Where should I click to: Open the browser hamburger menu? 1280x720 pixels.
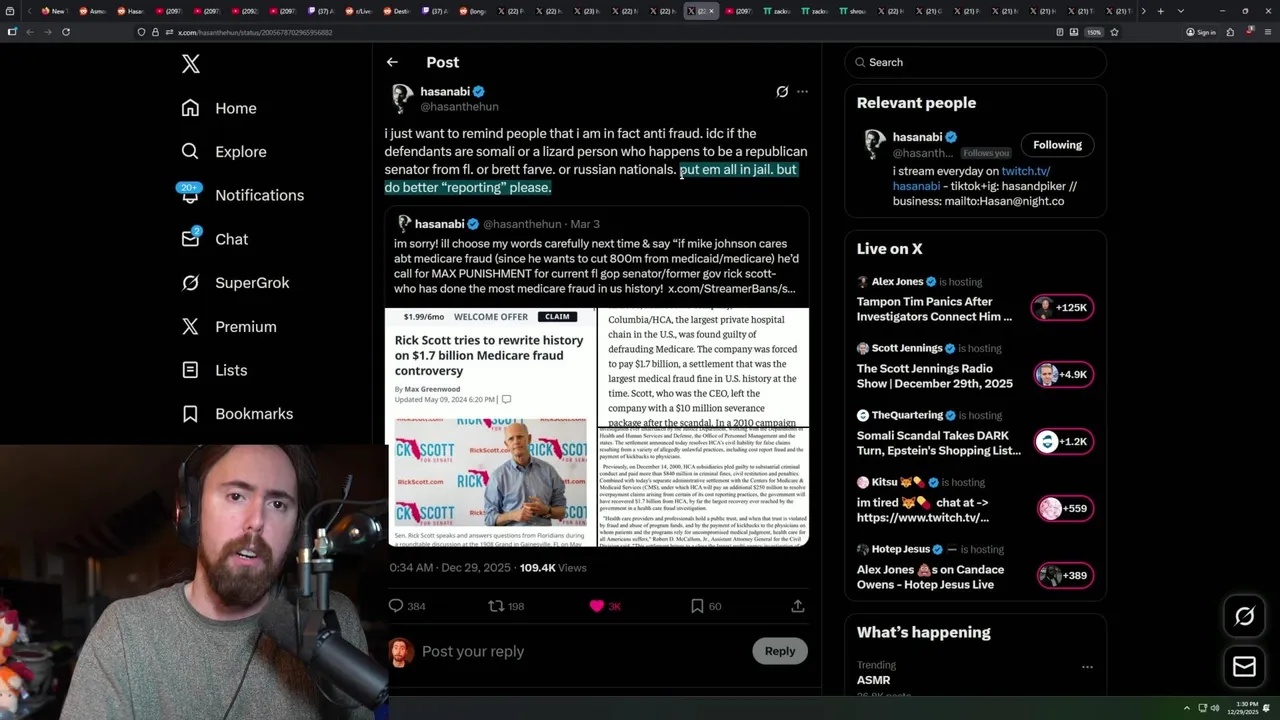(x=1268, y=32)
